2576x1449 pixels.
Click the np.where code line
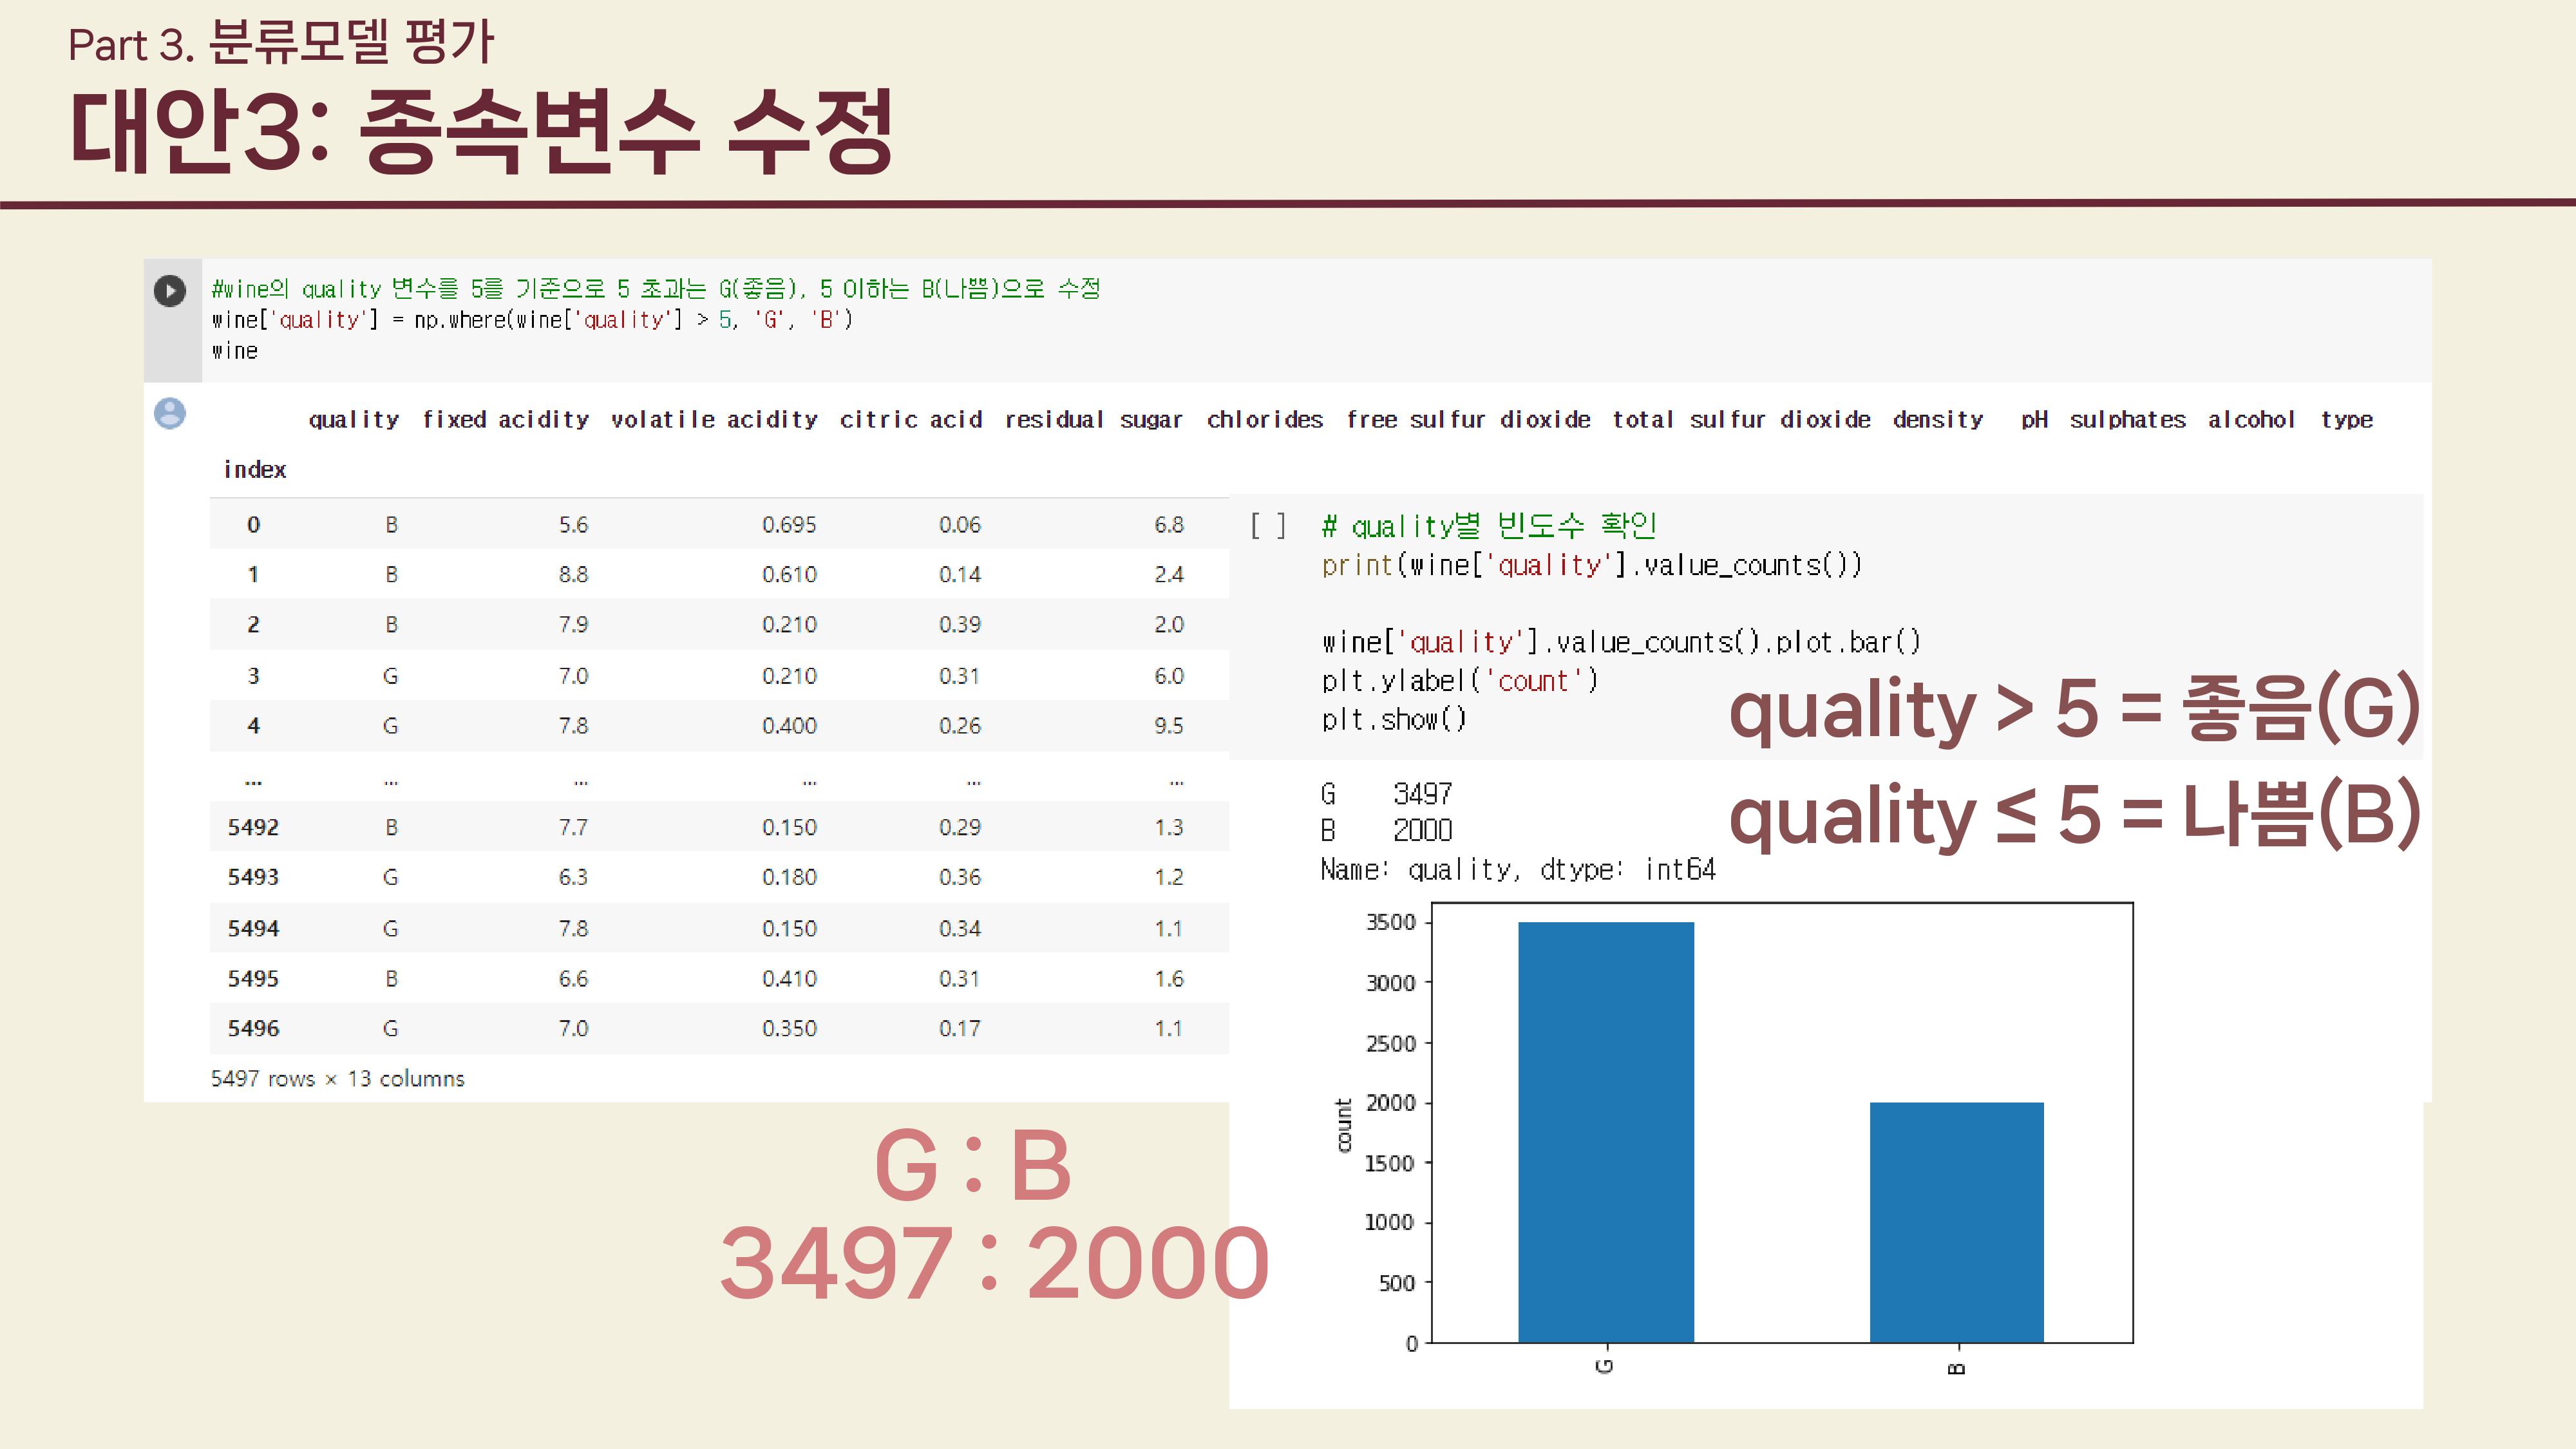tap(531, 320)
